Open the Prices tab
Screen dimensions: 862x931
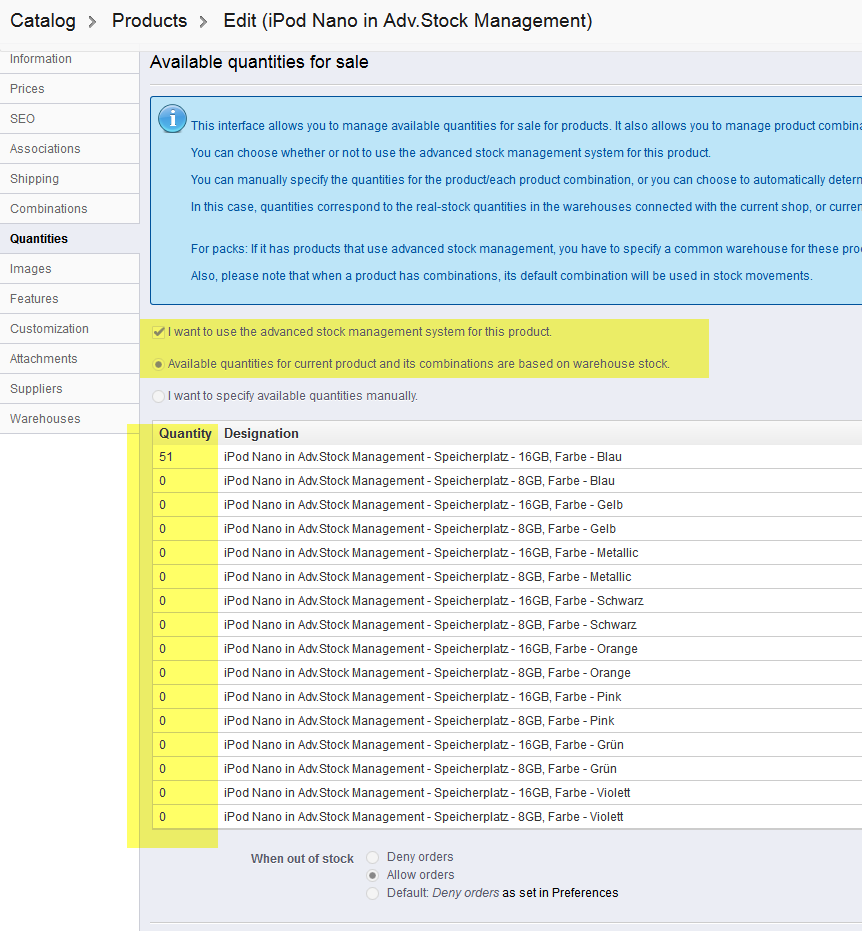tap(69, 89)
